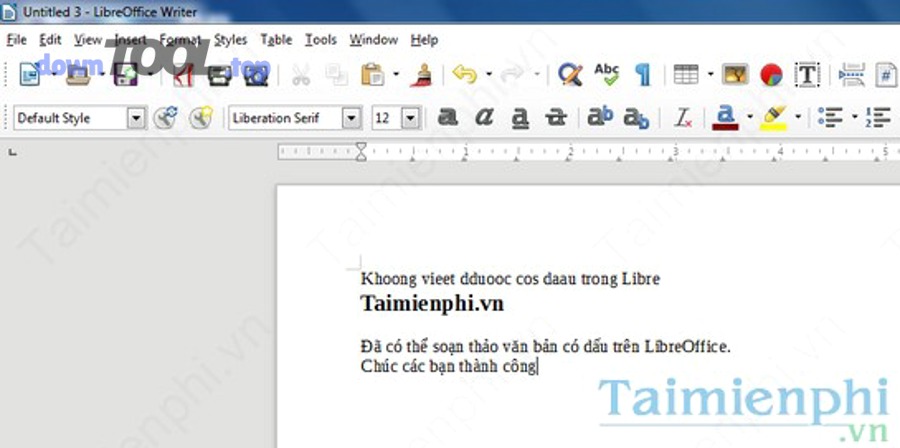This screenshot has width=900, height=448.
Task: Insert a text box icon
Action: click(808, 74)
